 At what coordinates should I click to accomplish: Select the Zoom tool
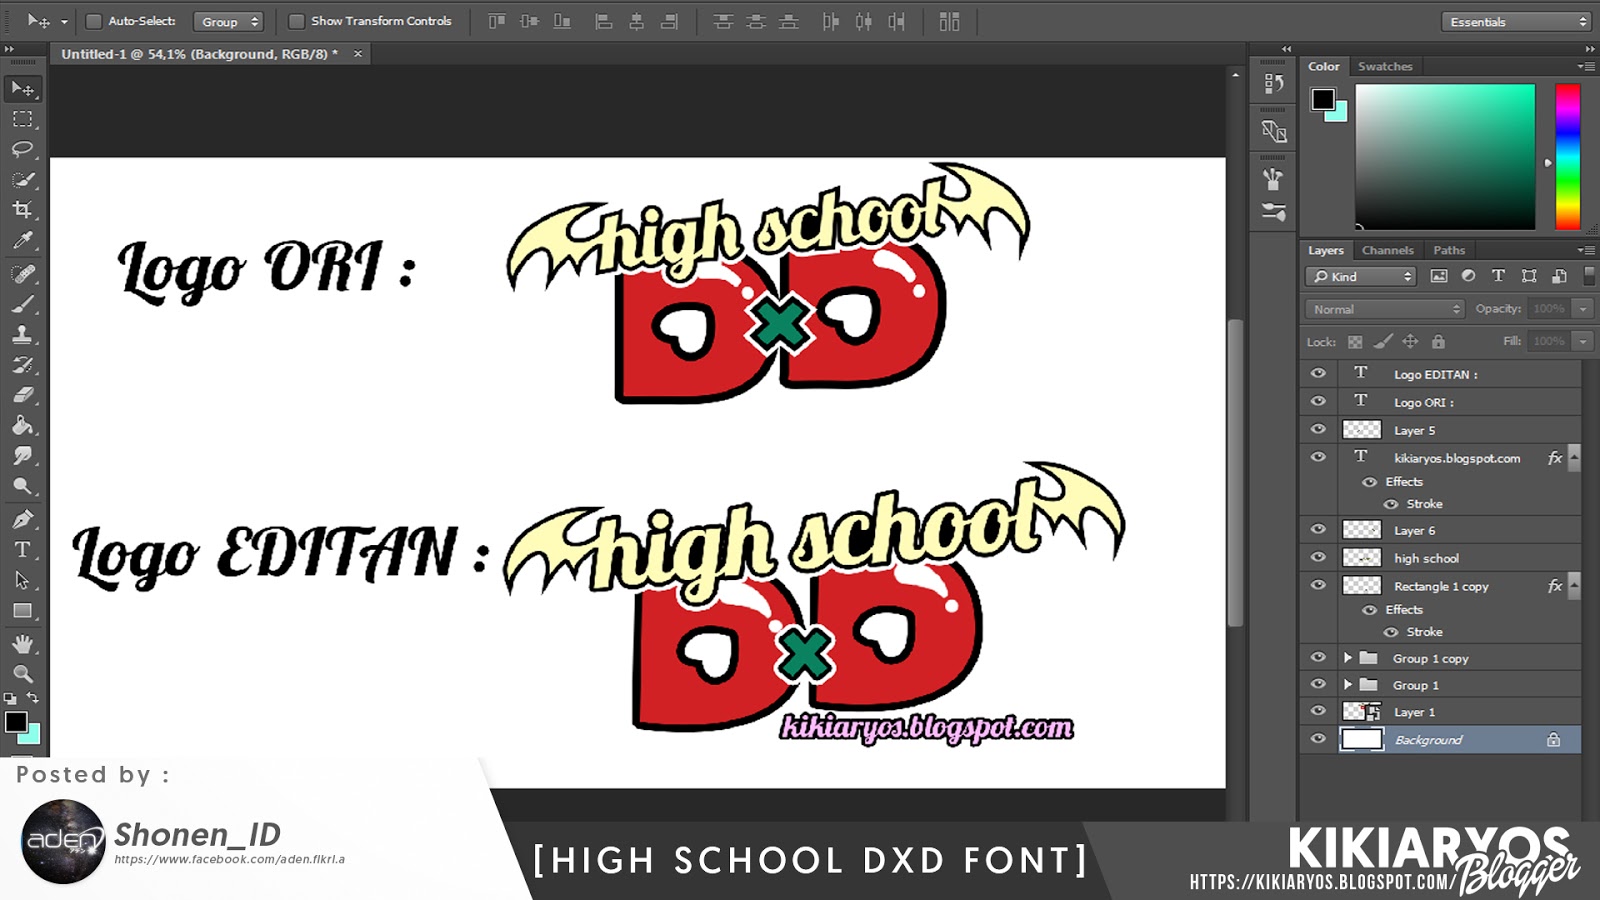pyautogui.click(x=23, y=673)
